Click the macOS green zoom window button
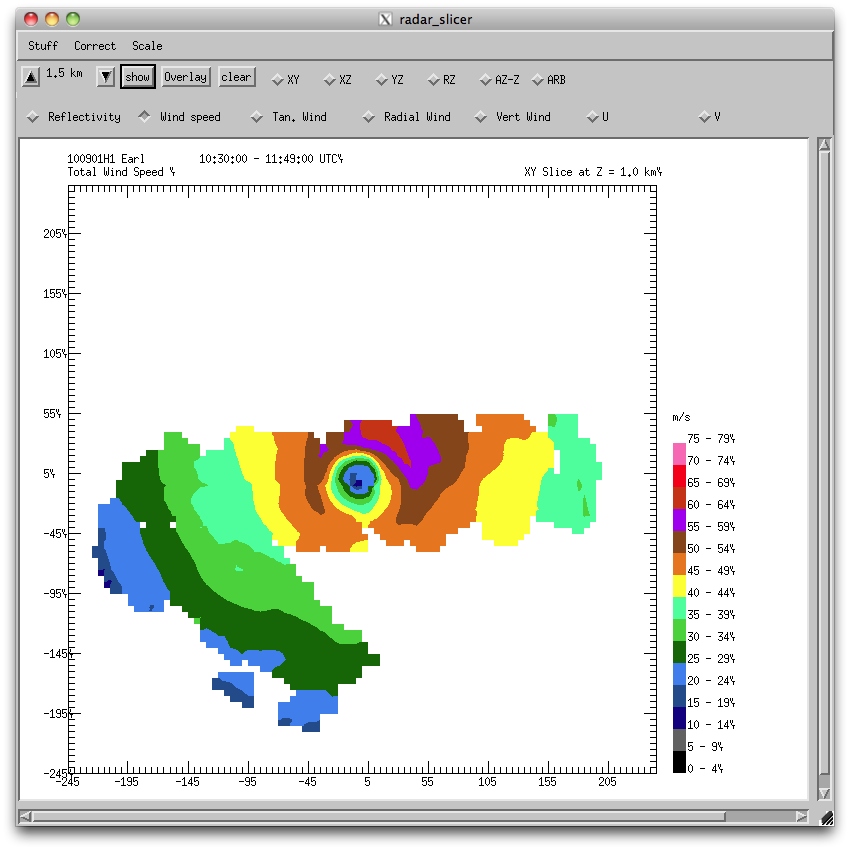 pos(73,19)
